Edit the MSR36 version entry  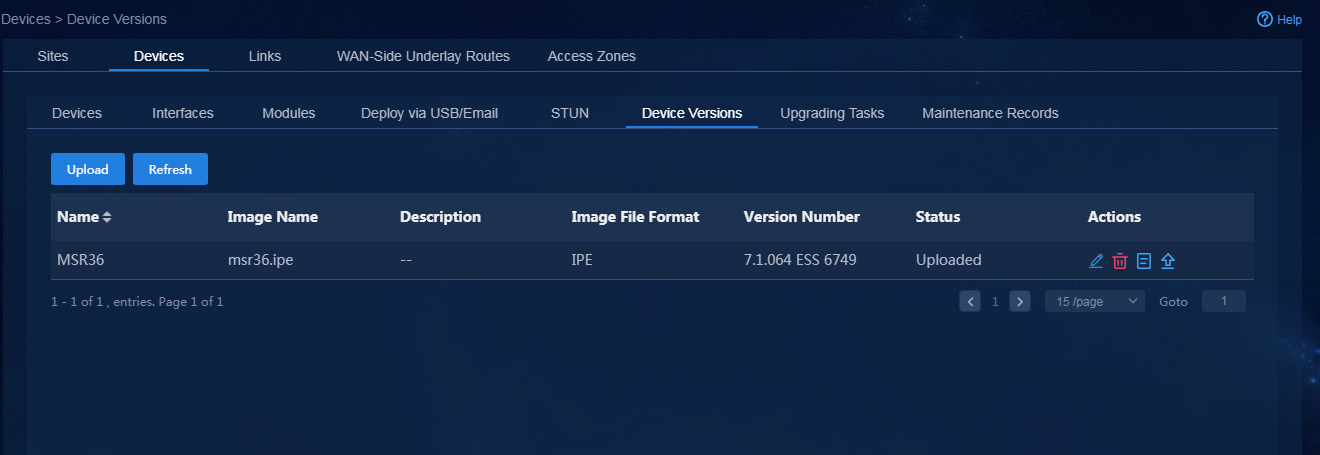(1096, 261)
